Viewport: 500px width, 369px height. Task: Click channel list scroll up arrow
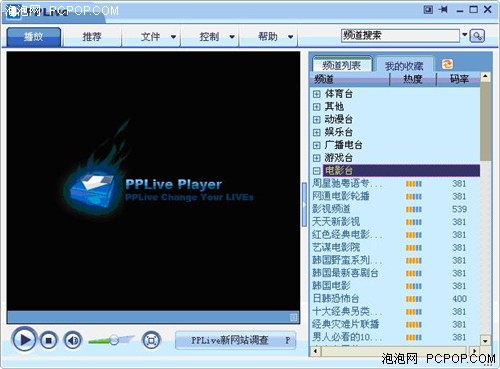click(485, 77)
